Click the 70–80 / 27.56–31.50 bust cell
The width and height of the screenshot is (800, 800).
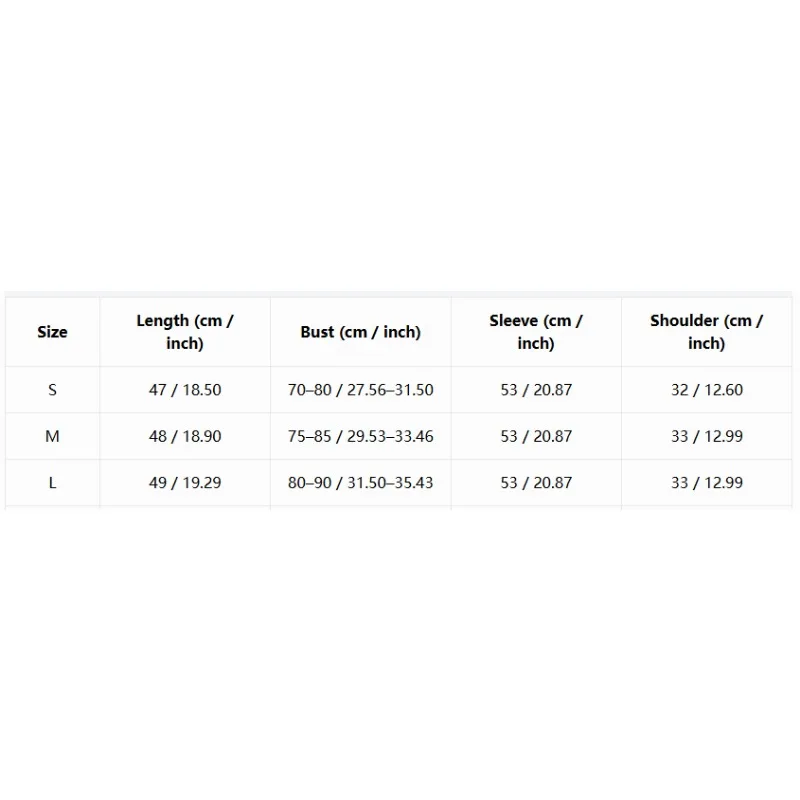pos(361,390)
